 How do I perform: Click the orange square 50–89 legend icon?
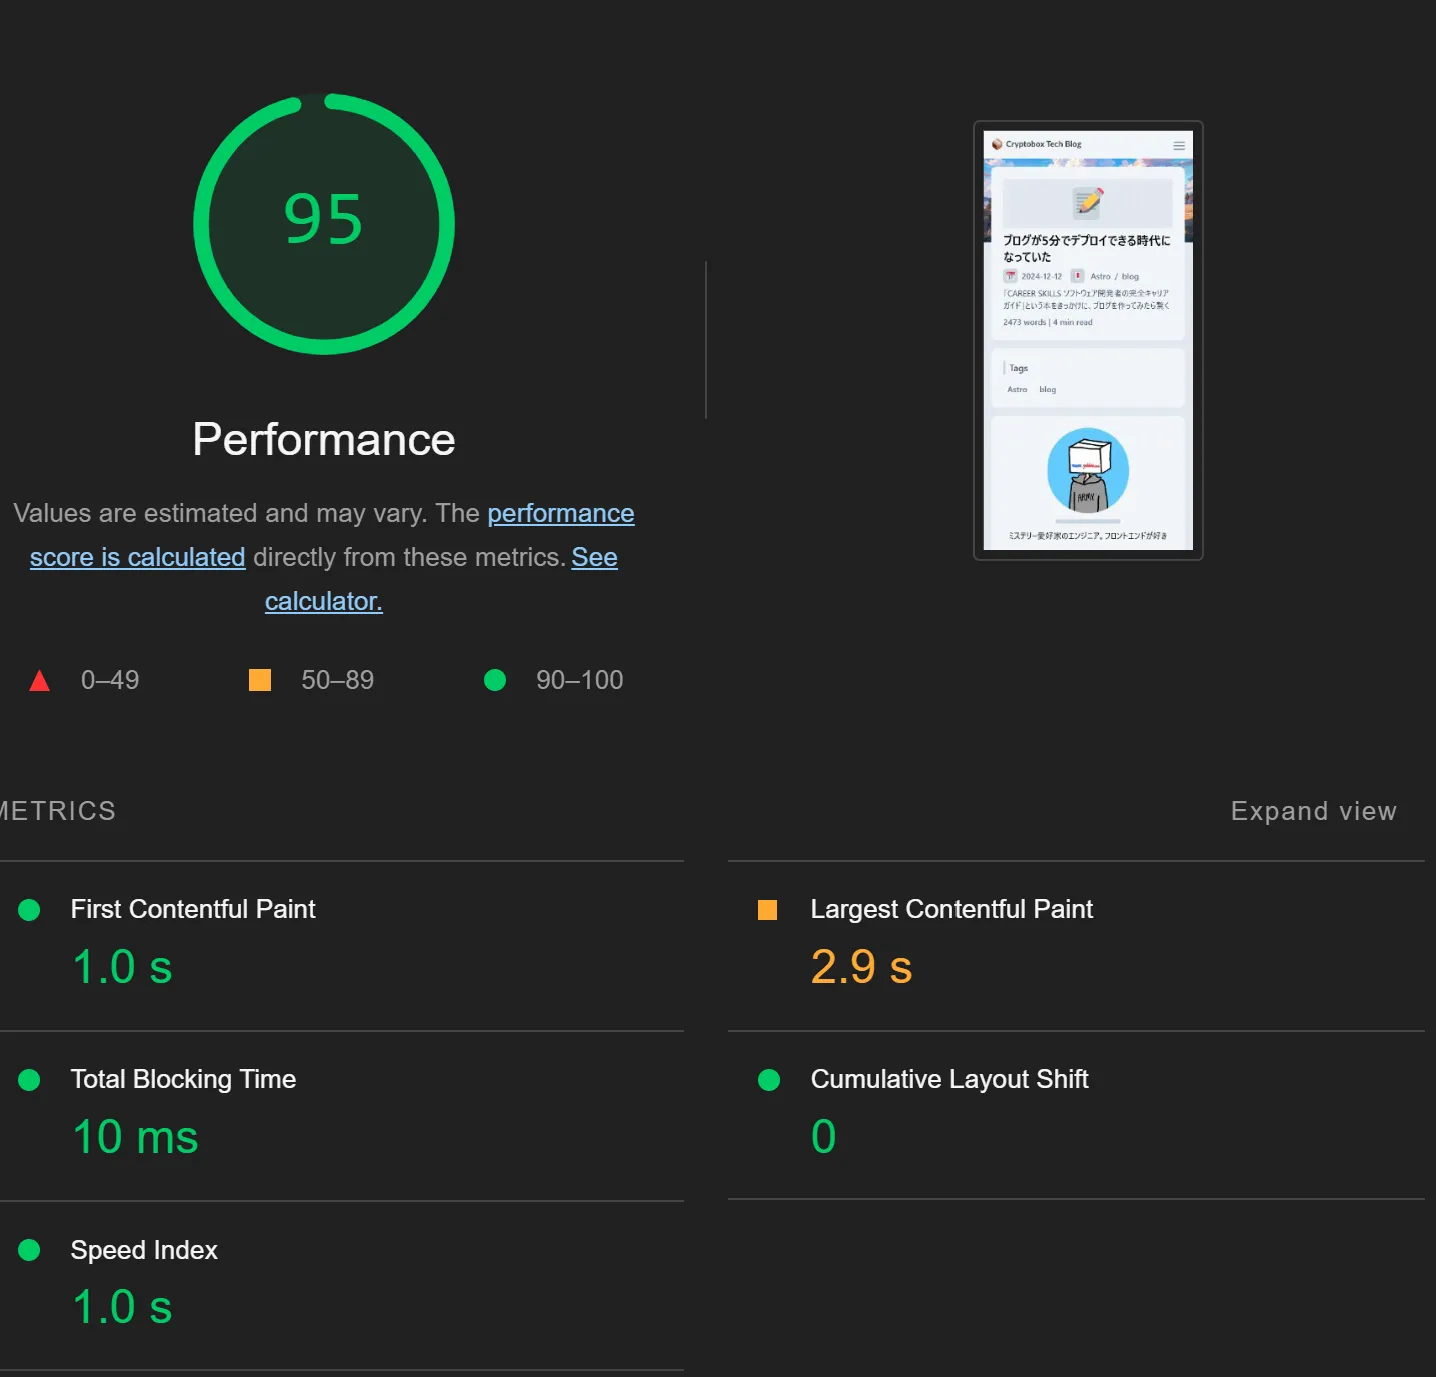click(x=260, y=680)
